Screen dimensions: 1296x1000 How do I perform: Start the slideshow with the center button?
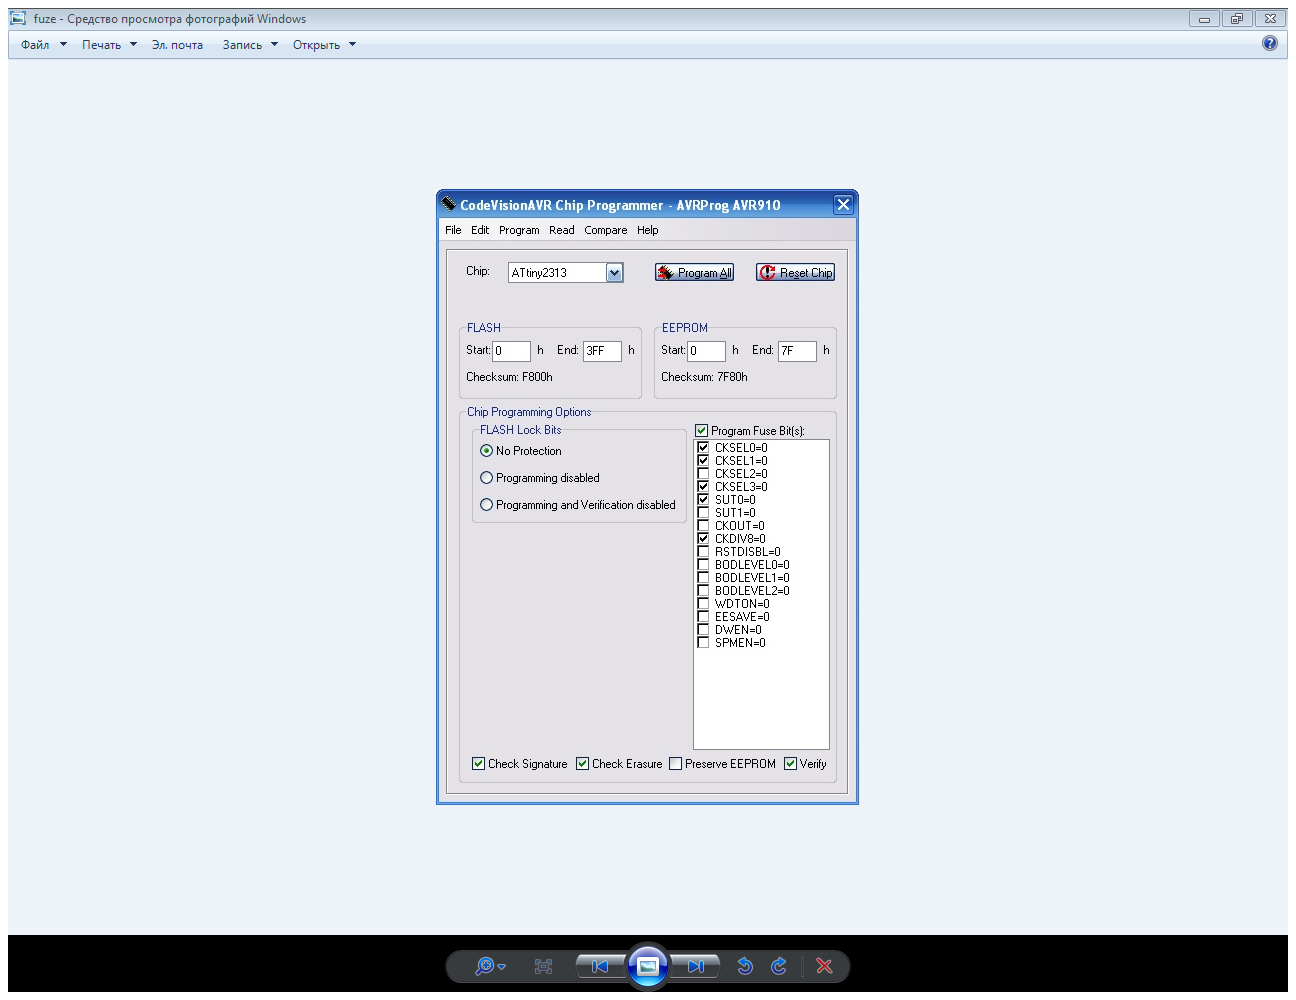point(648,966)
